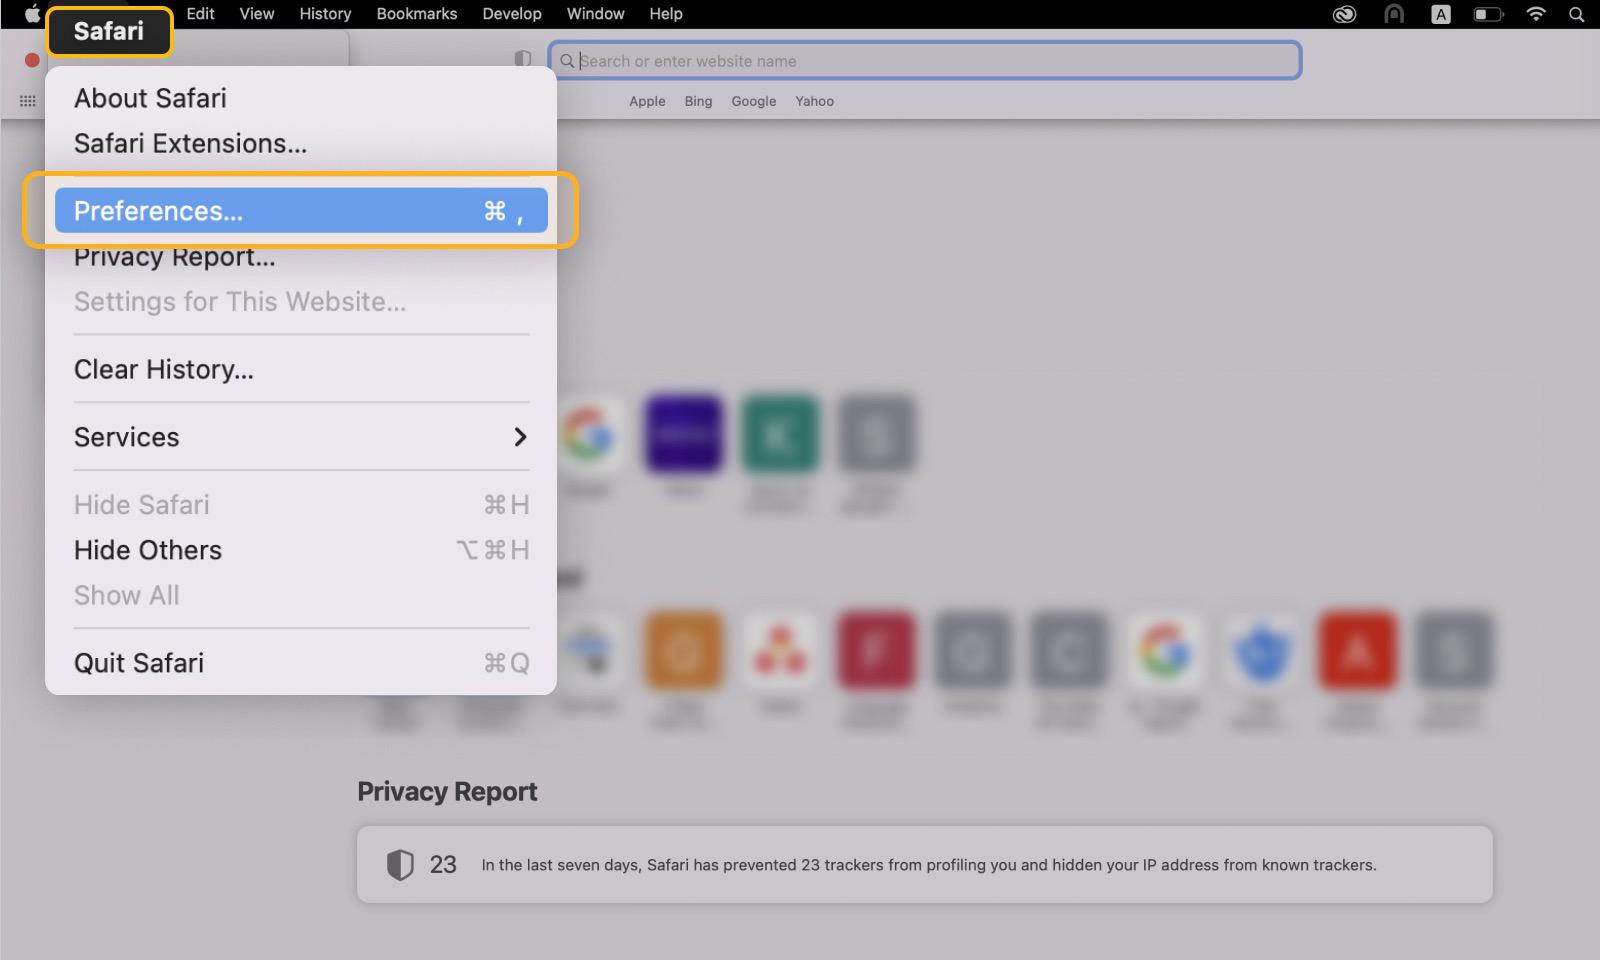Expand the Services submenu
Image resolution: width=1600 pixels, height=960 pixels.
[x=300, y=437]
